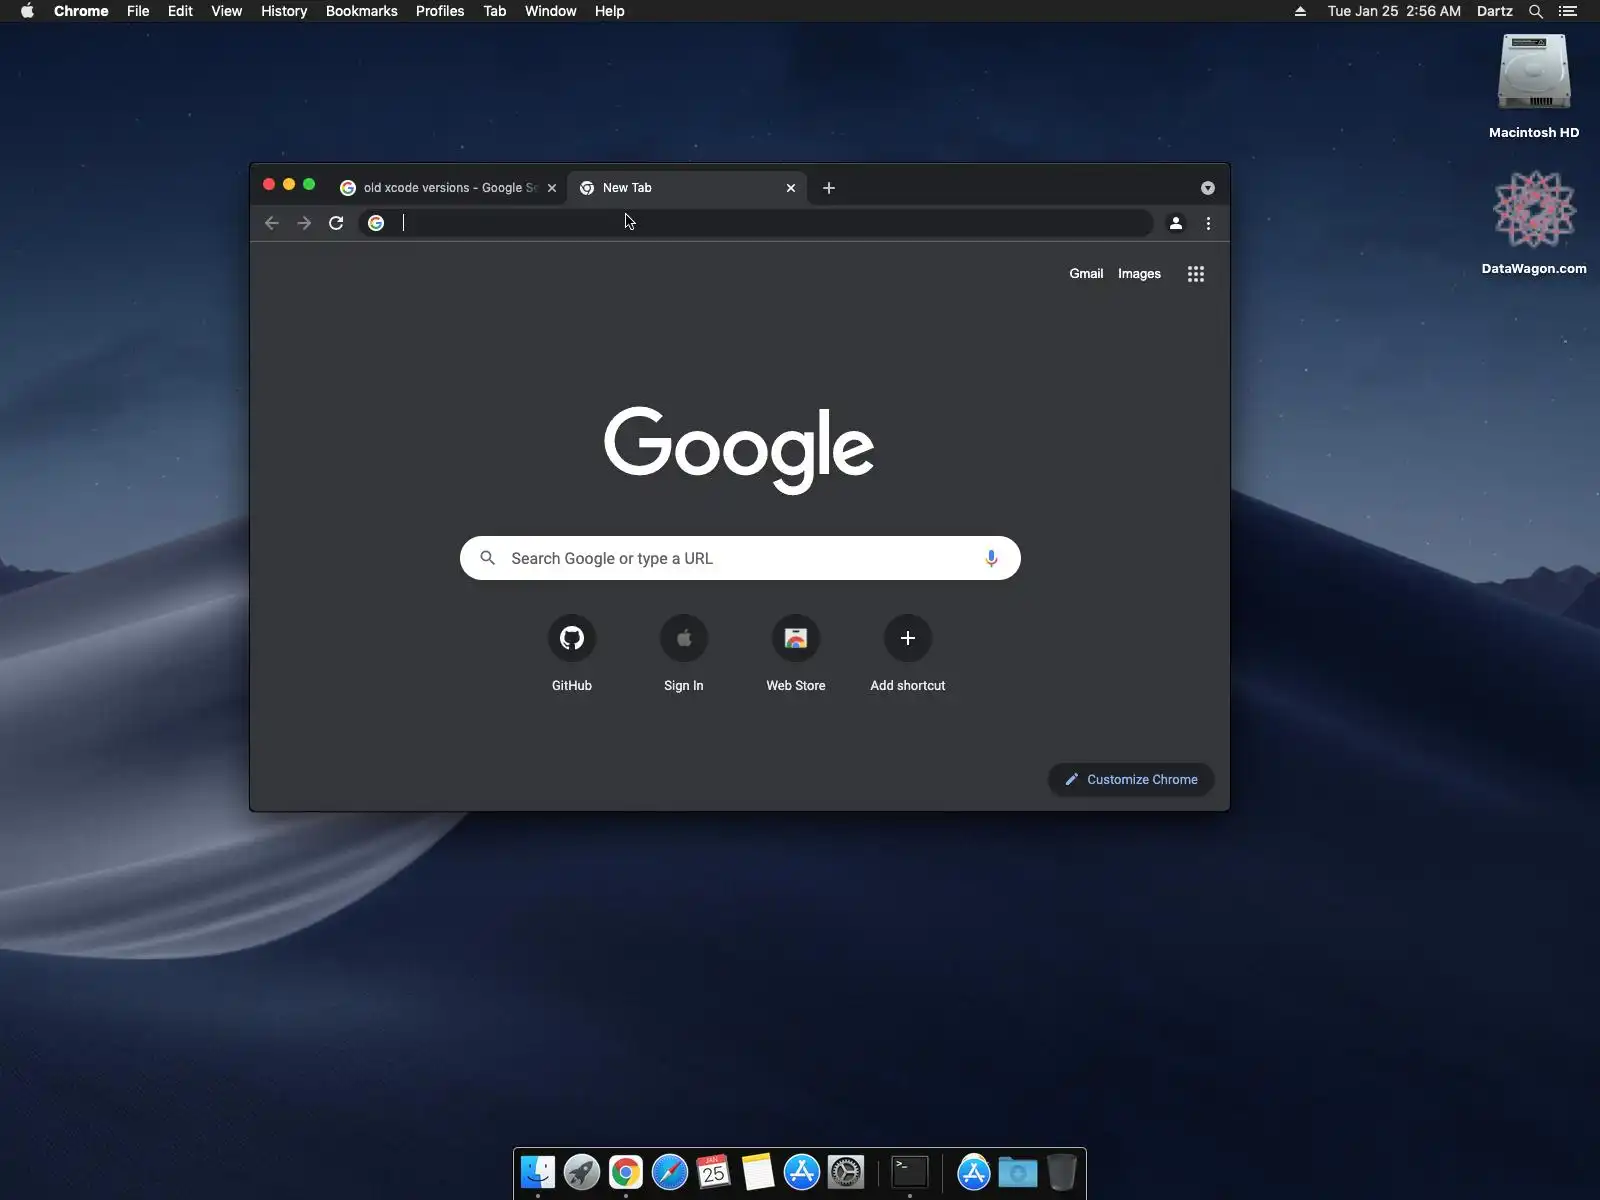This screenshot has height=1200, width=1600.
Task: Click into the Chrome address bar
Action: tap(756, 223)
